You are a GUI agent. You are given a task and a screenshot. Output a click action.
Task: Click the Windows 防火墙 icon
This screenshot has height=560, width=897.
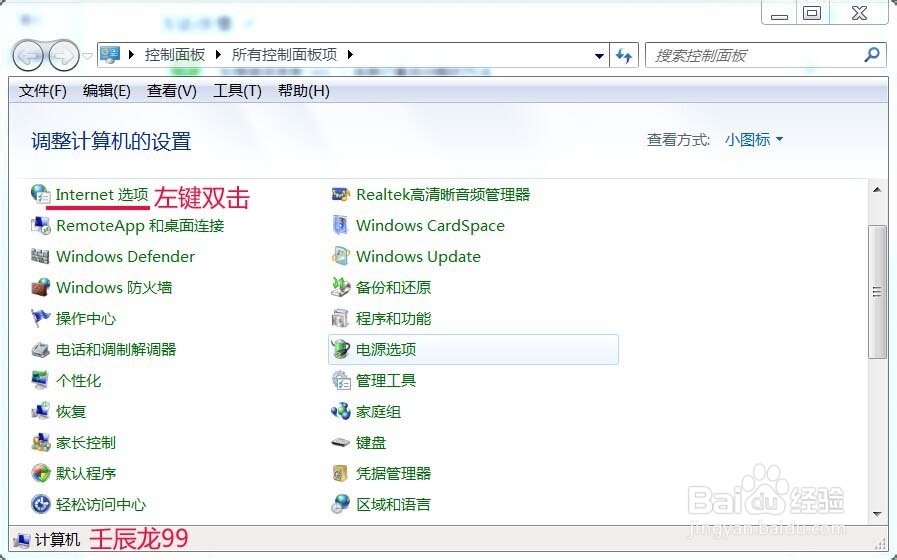pyautogui.click(x=41, y=287)
